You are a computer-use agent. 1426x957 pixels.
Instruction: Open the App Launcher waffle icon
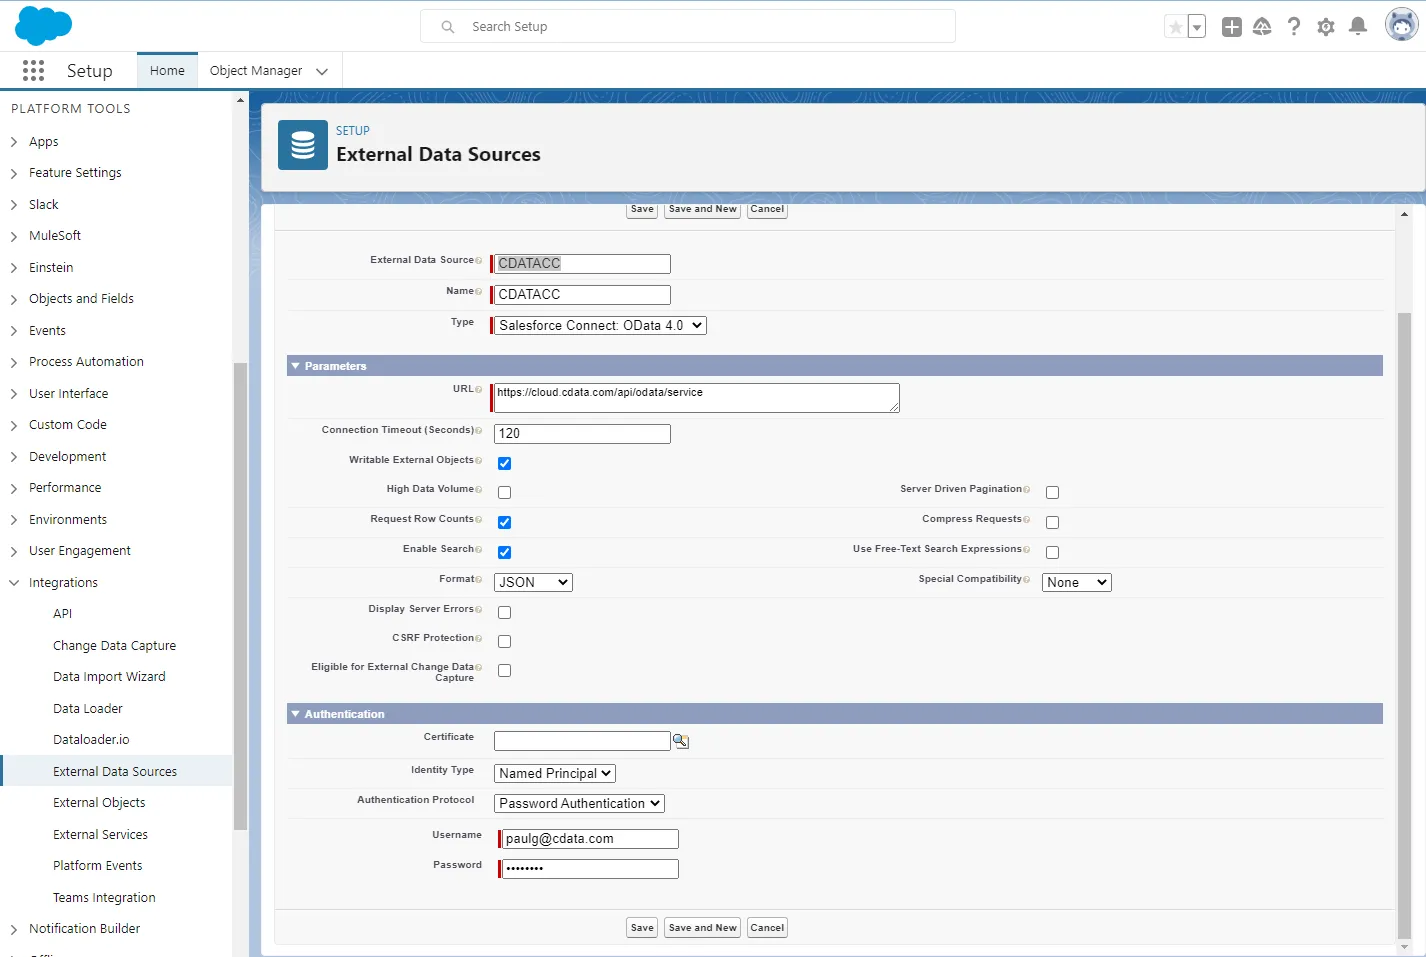click(x=33, y=70)
